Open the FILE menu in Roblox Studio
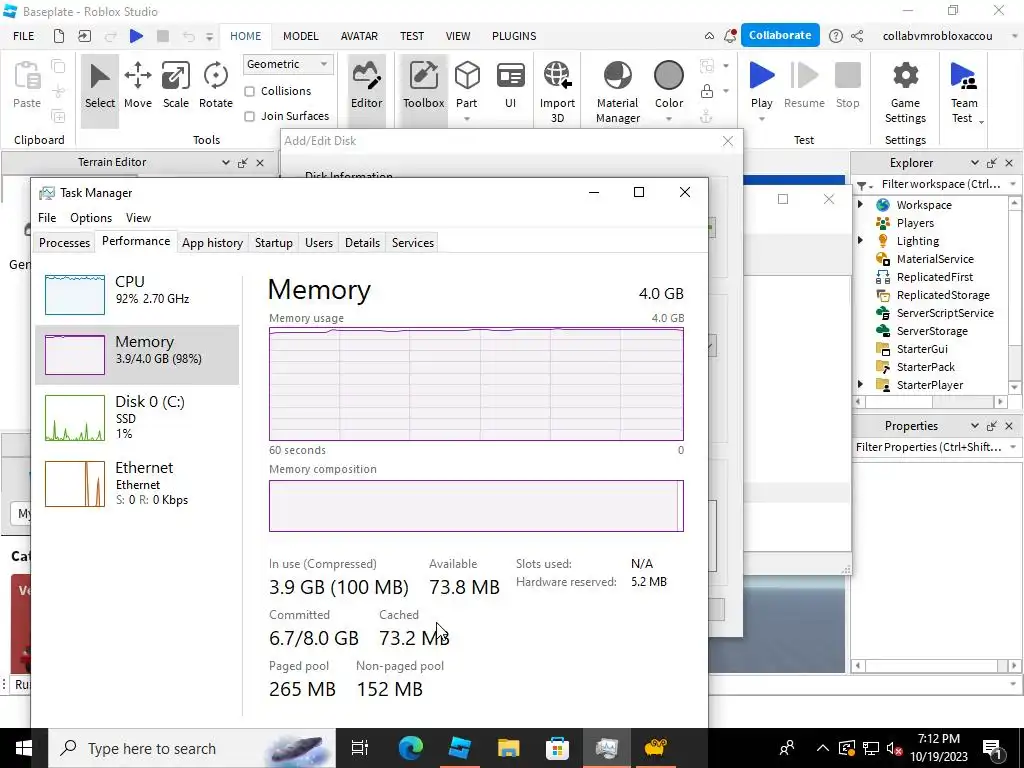The width and height of the screenshot is (1024, 768). coord(24,36)
